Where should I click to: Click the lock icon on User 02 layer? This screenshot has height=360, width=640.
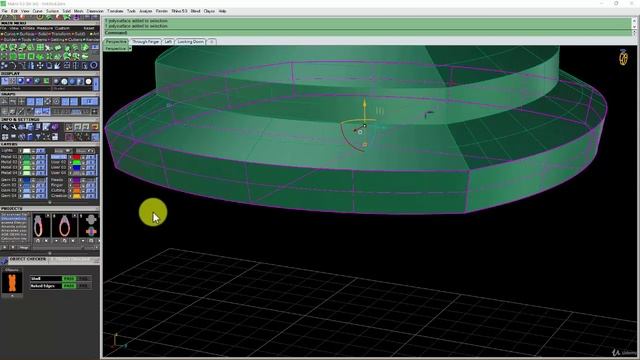click(83, 162)
